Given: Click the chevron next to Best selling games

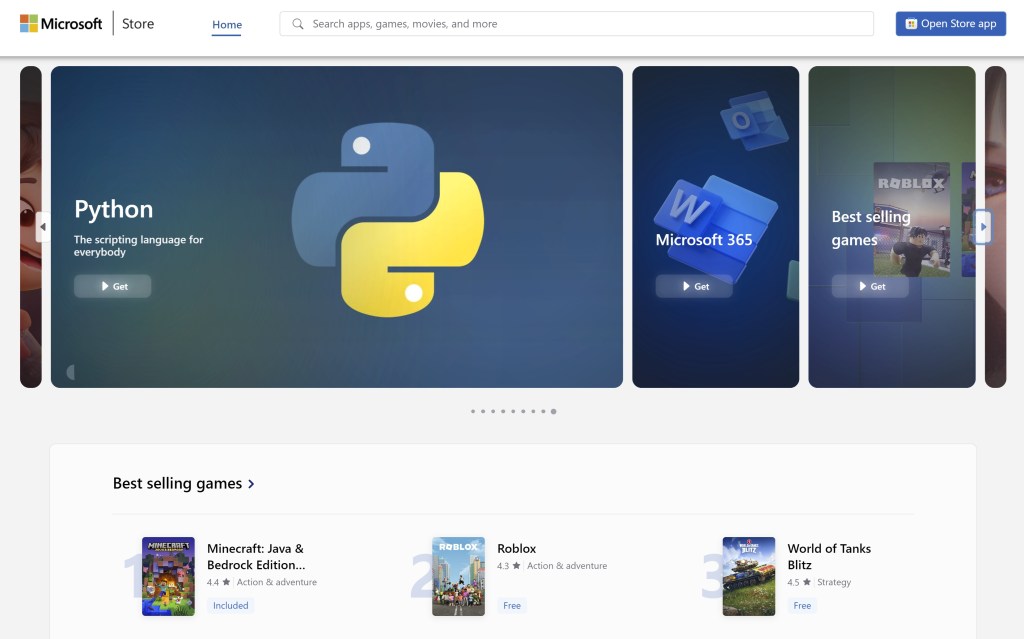Looking at the screenshot, I should pos(252,483).
